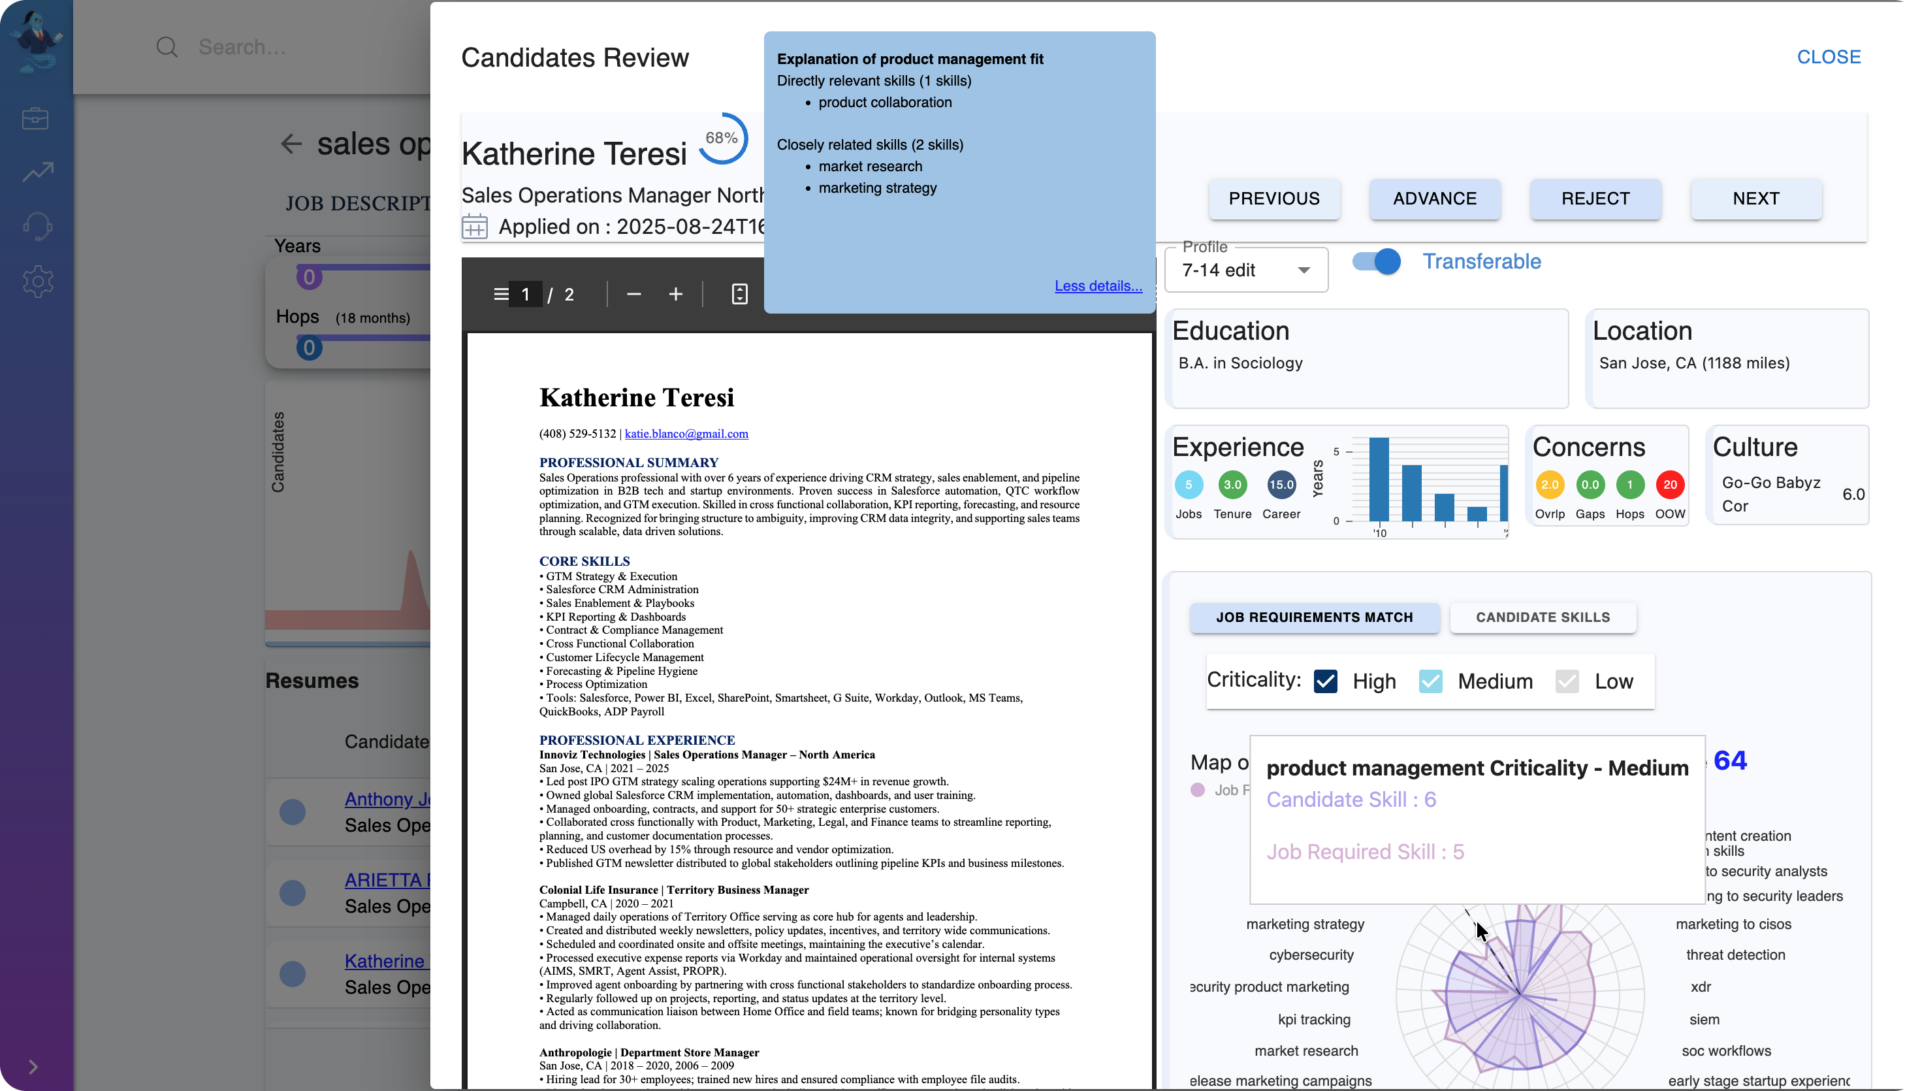The width and height of the screenshot is (1920, 1091).
Task: Click the Hops slider handle
Action: 309,348
